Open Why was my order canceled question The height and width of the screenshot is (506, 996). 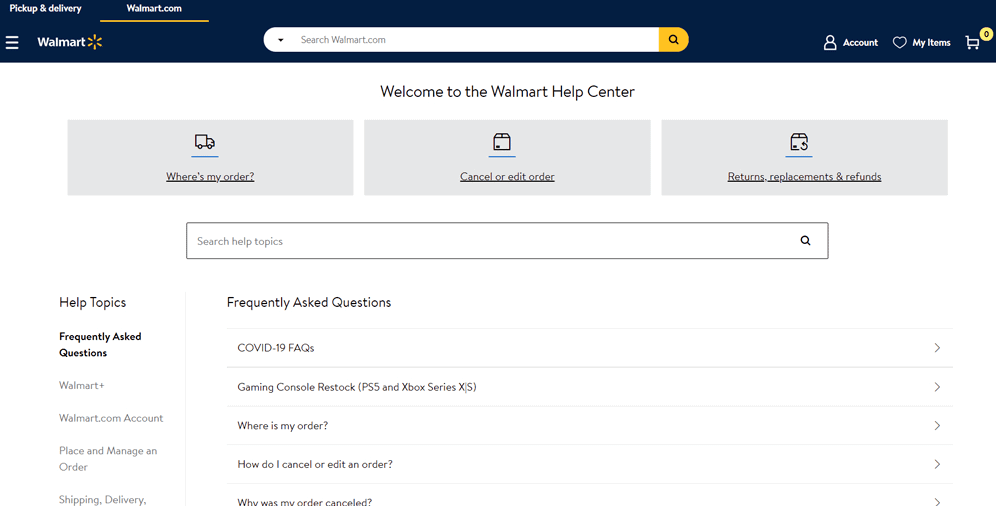coord(305,501)
